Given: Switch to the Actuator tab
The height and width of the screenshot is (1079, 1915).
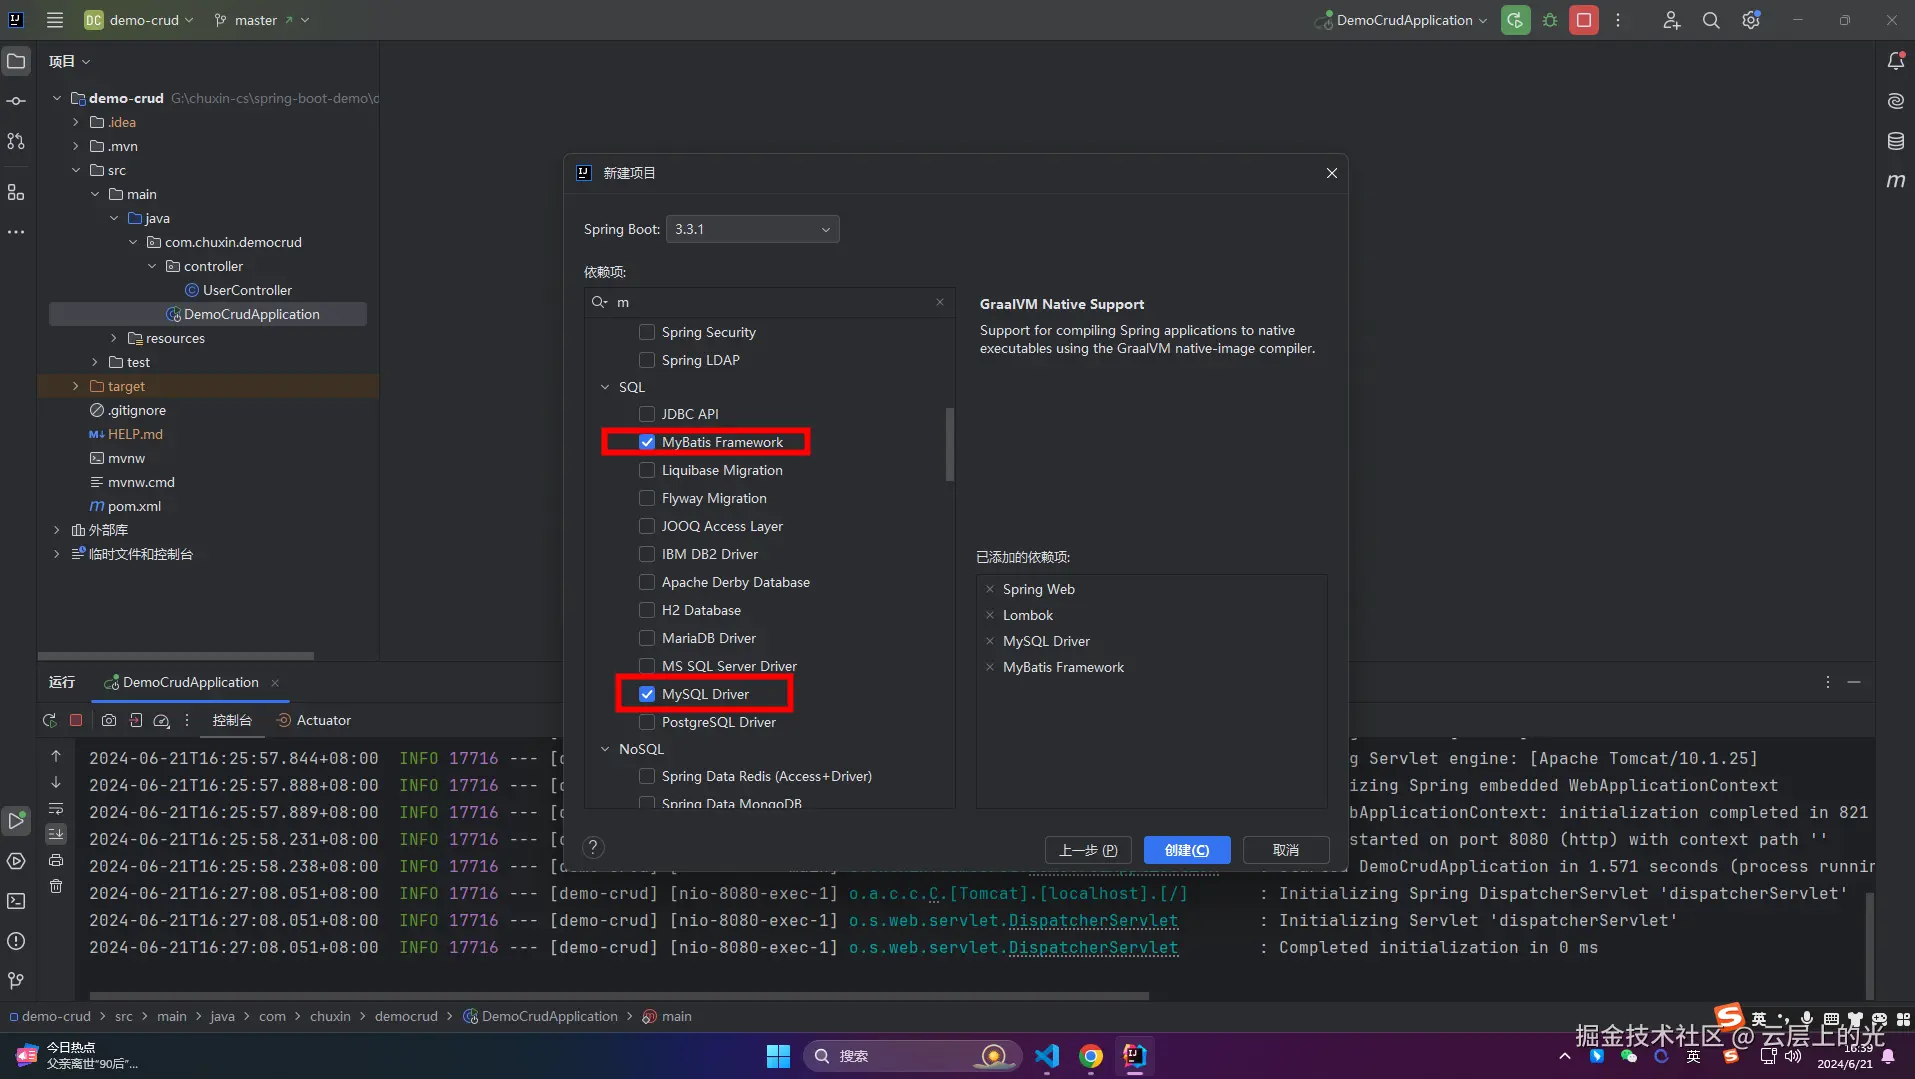Looking at the screenshot, I should 314,720.
